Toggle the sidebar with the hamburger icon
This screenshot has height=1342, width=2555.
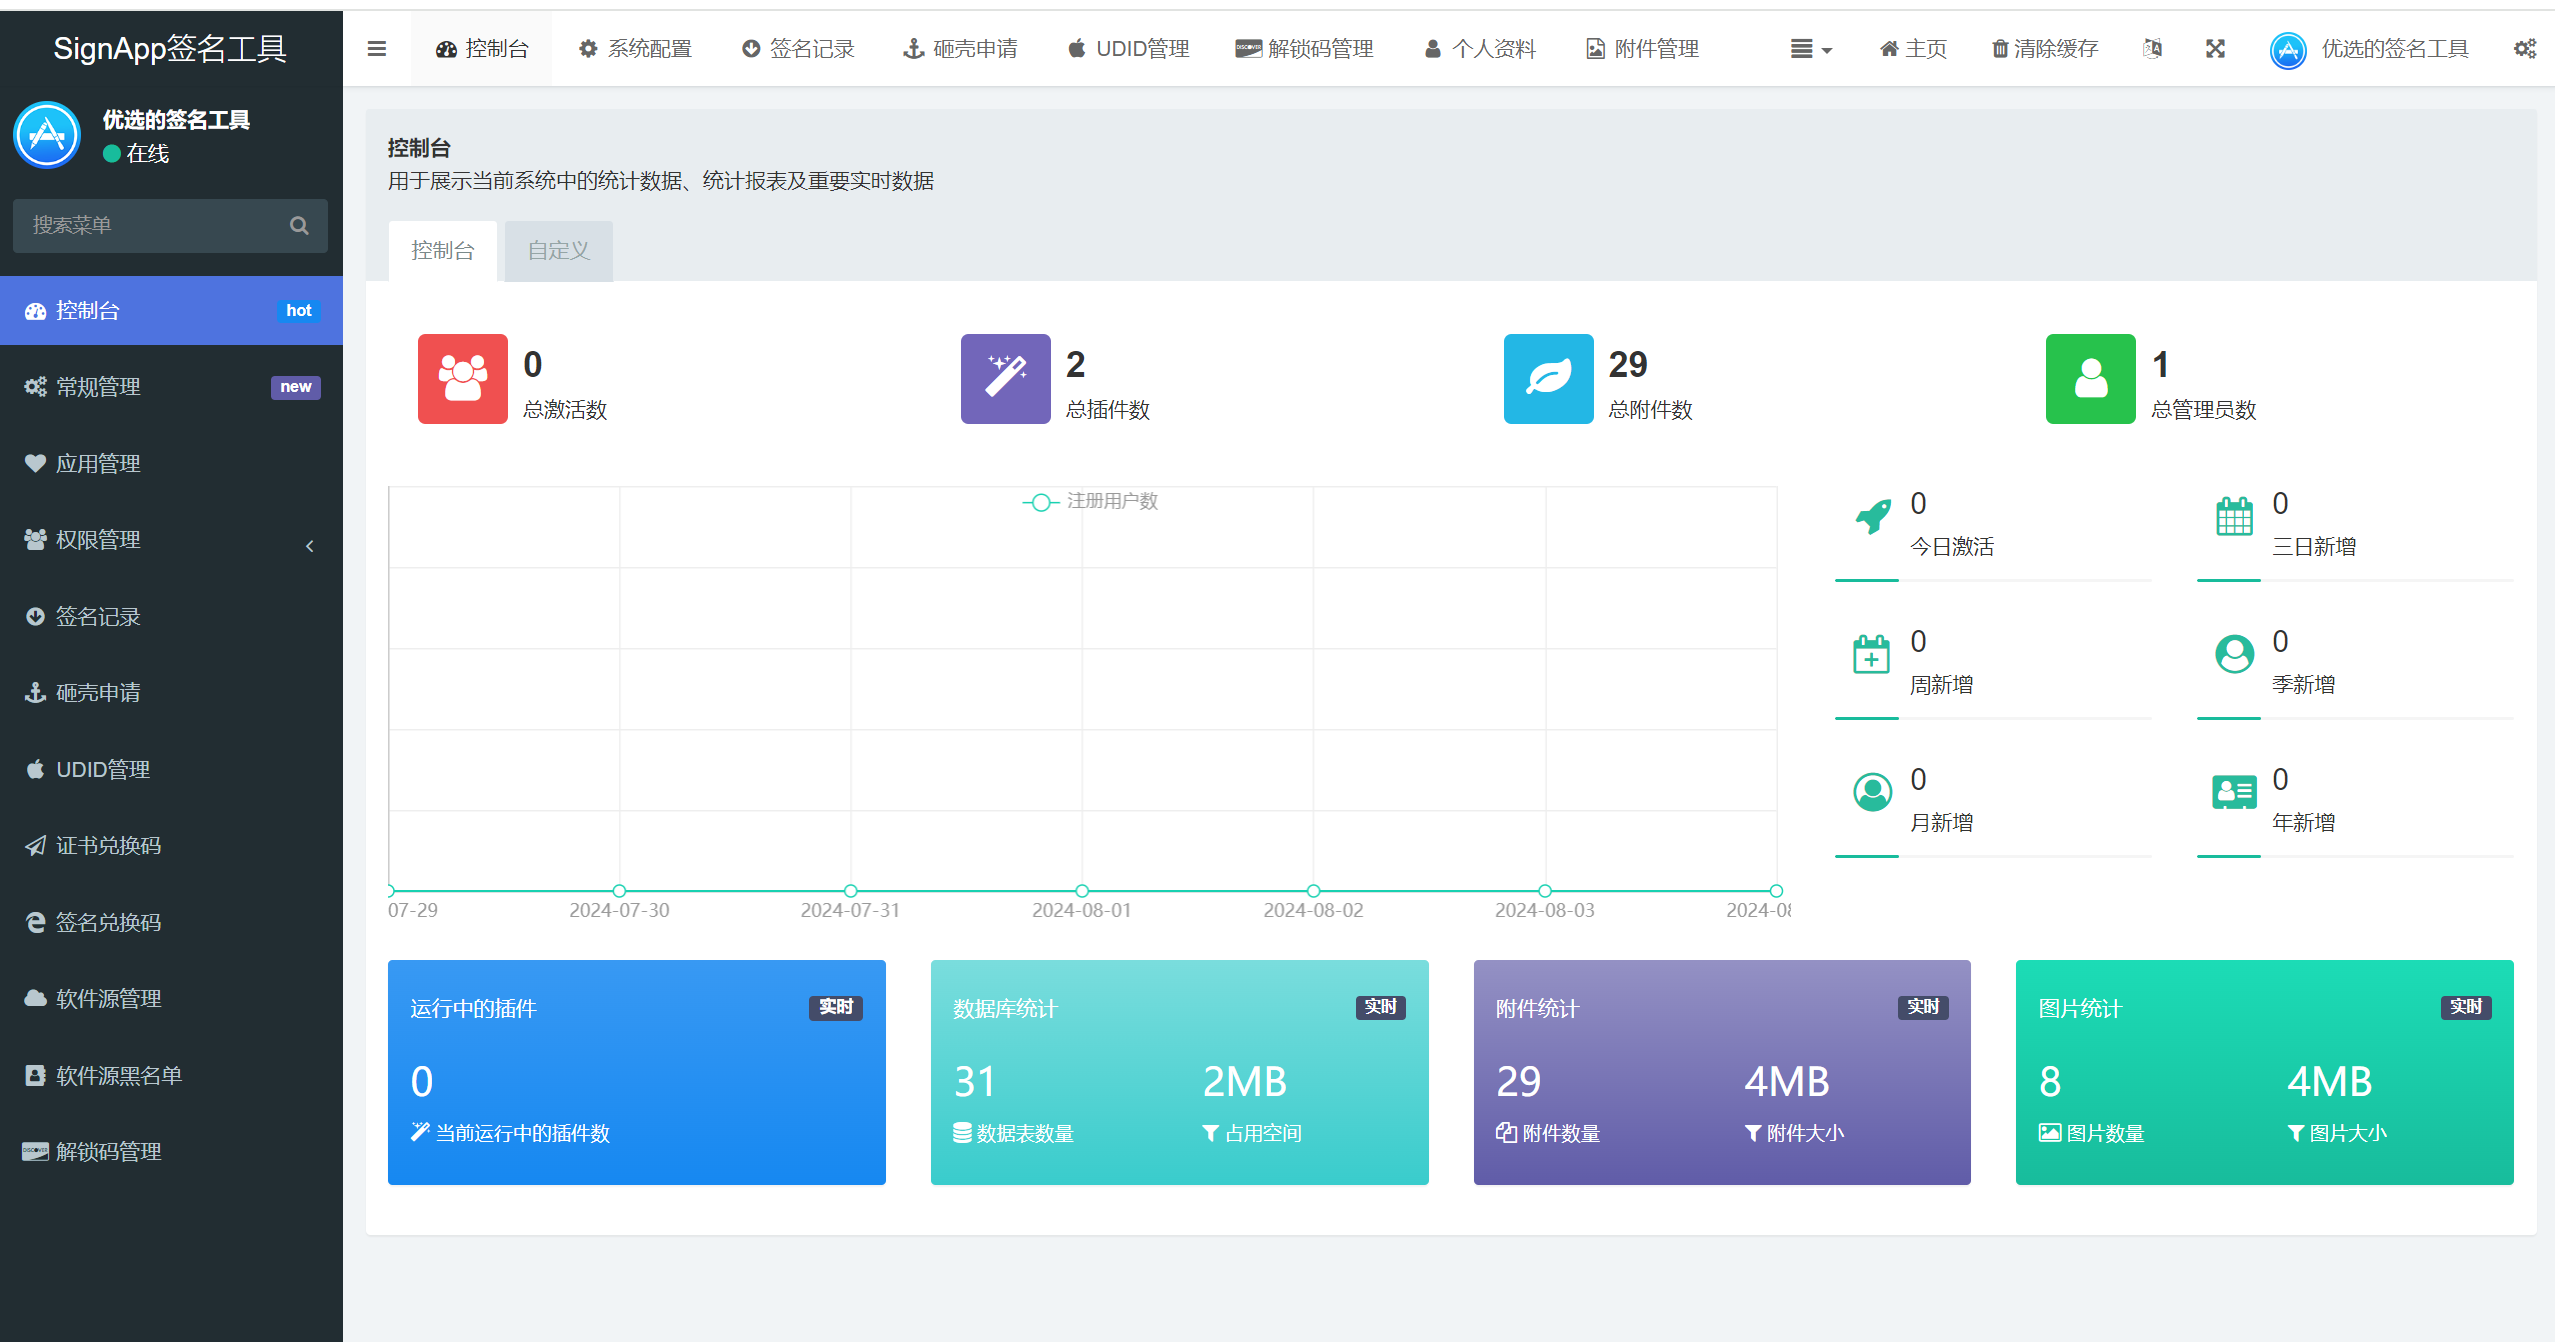click(x=376, y=48)
